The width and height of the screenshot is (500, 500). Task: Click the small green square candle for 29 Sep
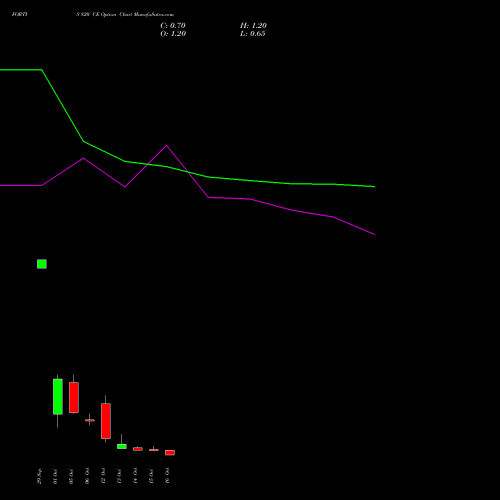click(42, 264)
